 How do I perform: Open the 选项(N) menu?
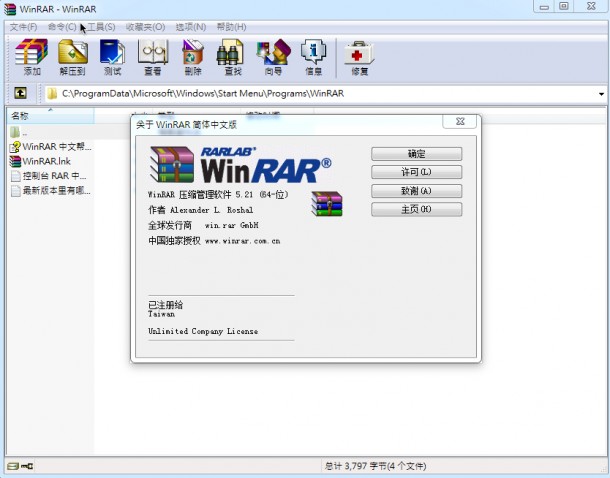click(x=191, y=27)
